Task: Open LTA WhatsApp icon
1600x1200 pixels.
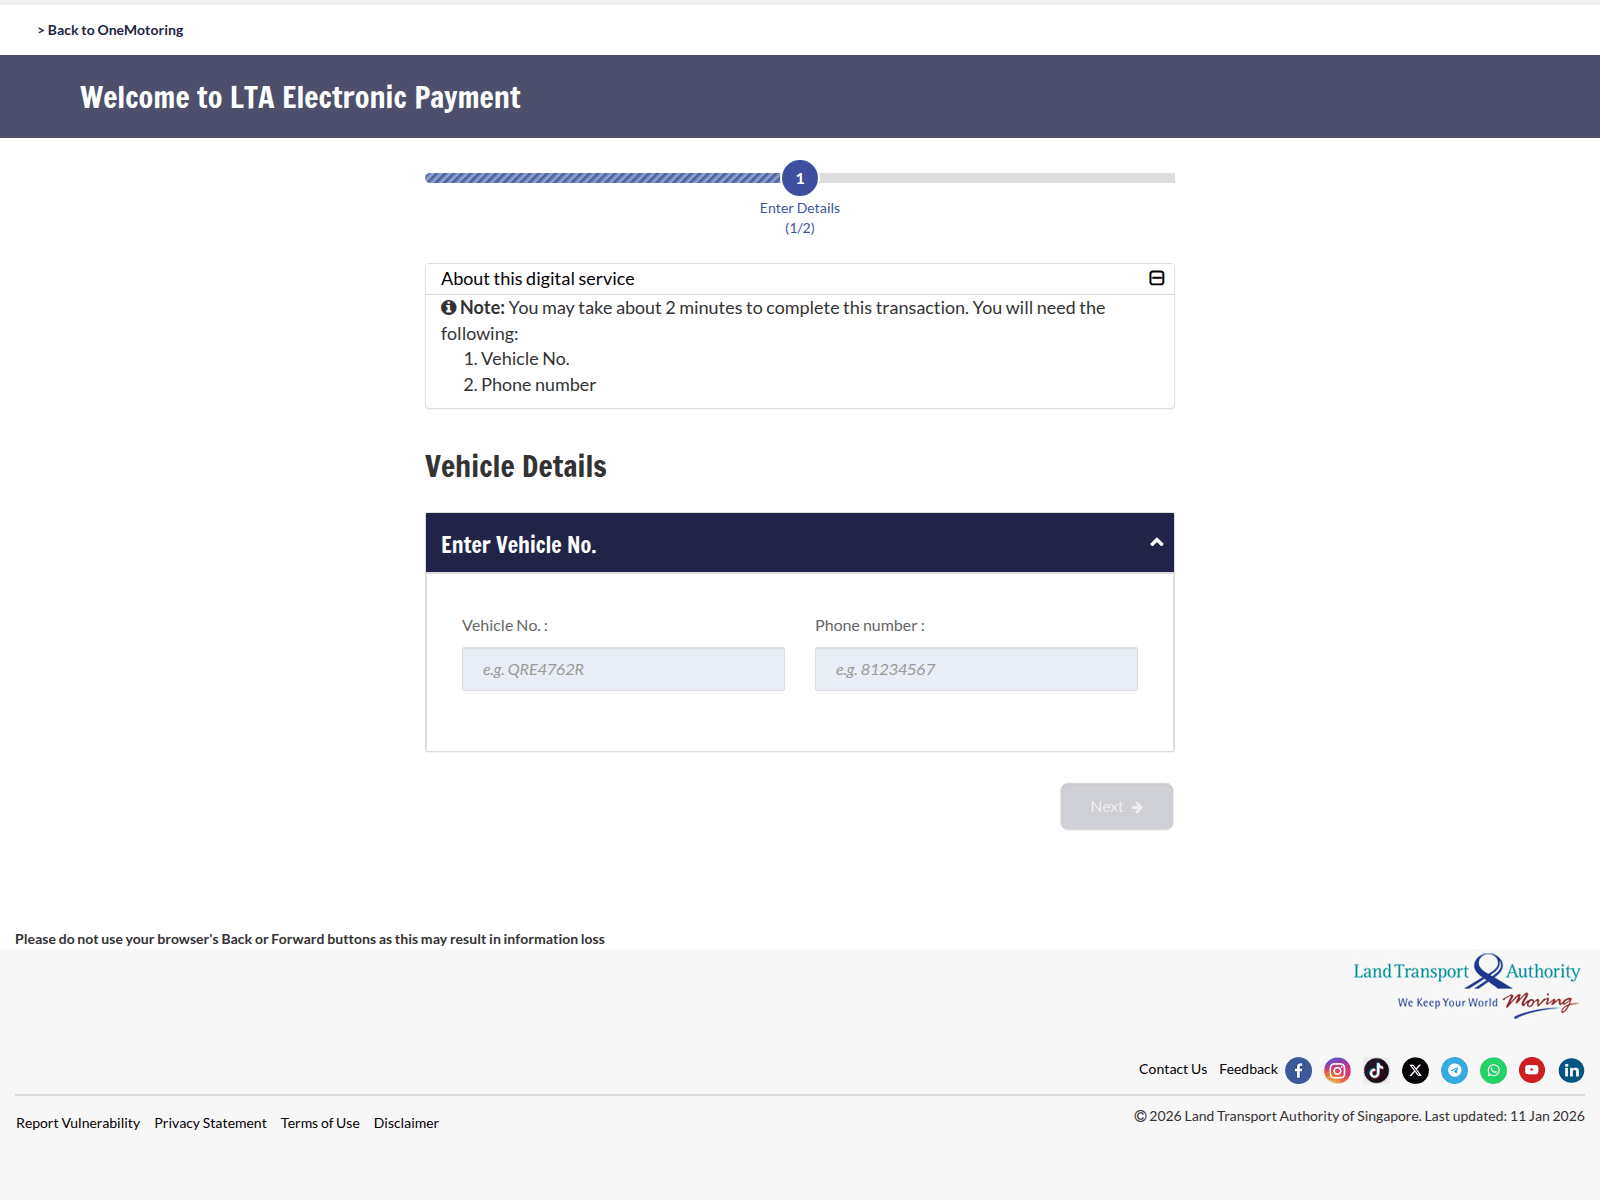Action: coord(1493,1070)
